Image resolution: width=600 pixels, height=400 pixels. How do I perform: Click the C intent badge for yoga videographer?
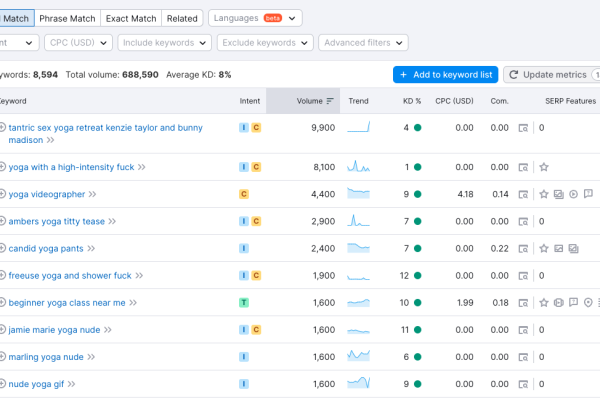click(244, 194)
